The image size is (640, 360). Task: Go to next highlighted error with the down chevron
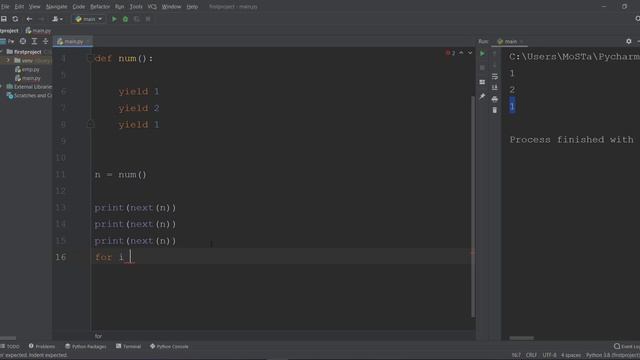(470, 53)
